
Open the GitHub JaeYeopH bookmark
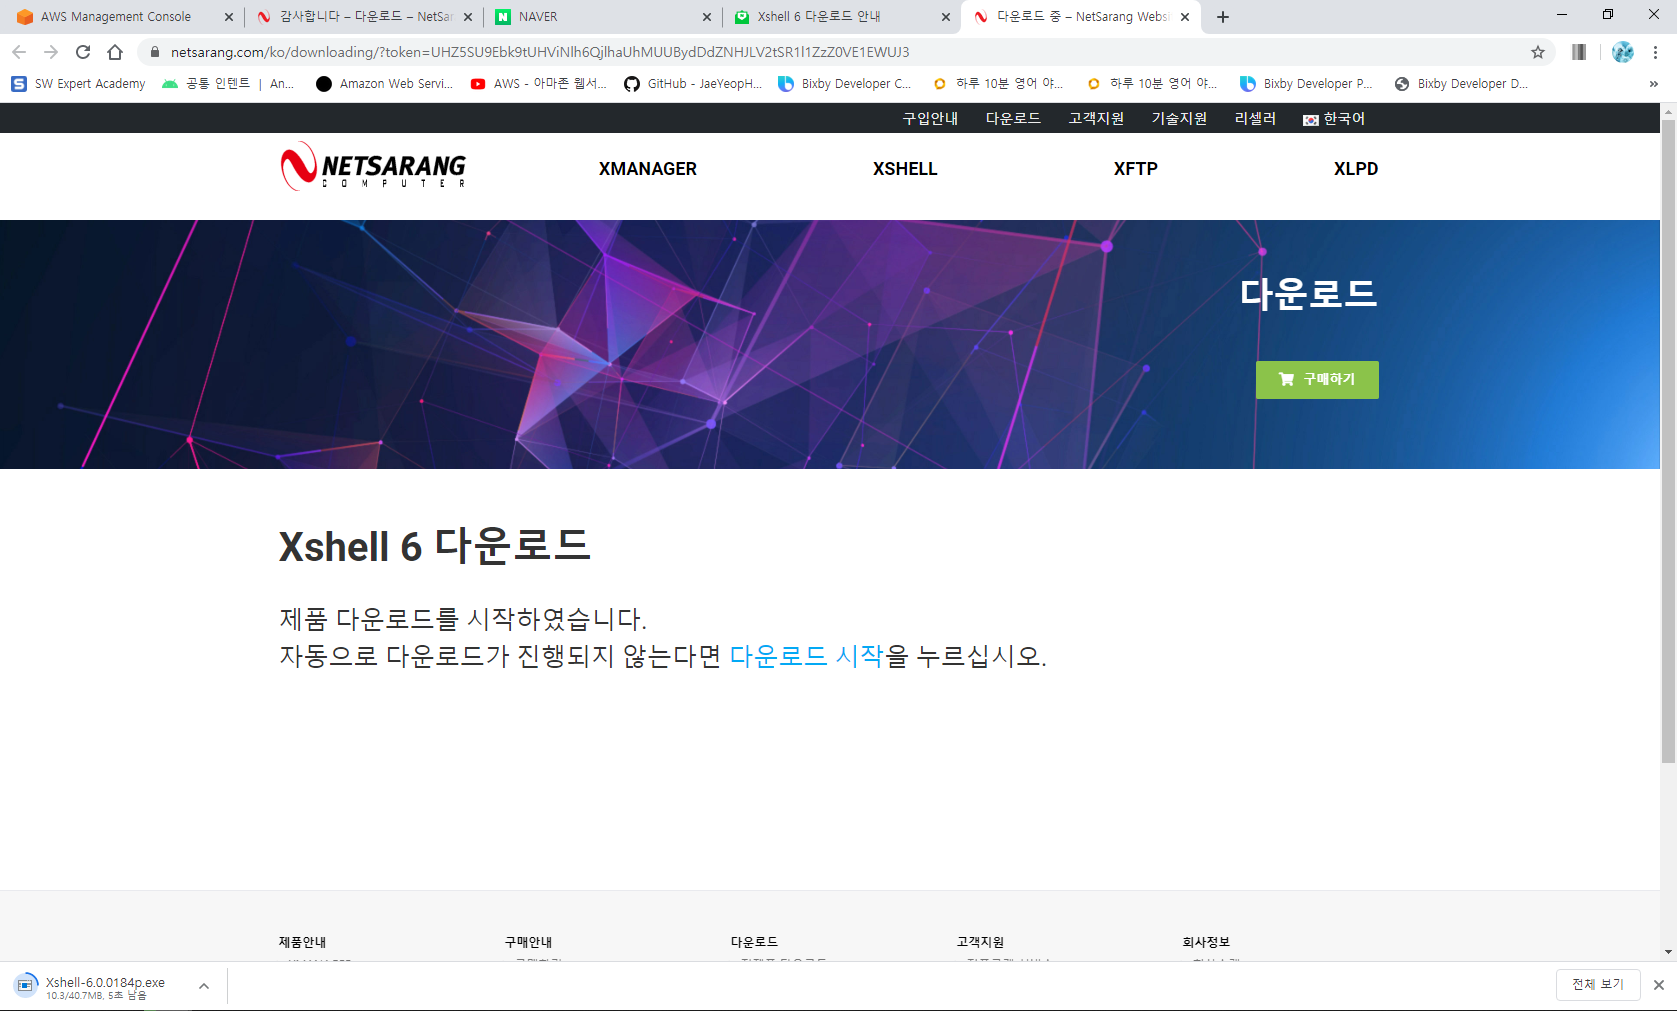(x=693, y=84)
